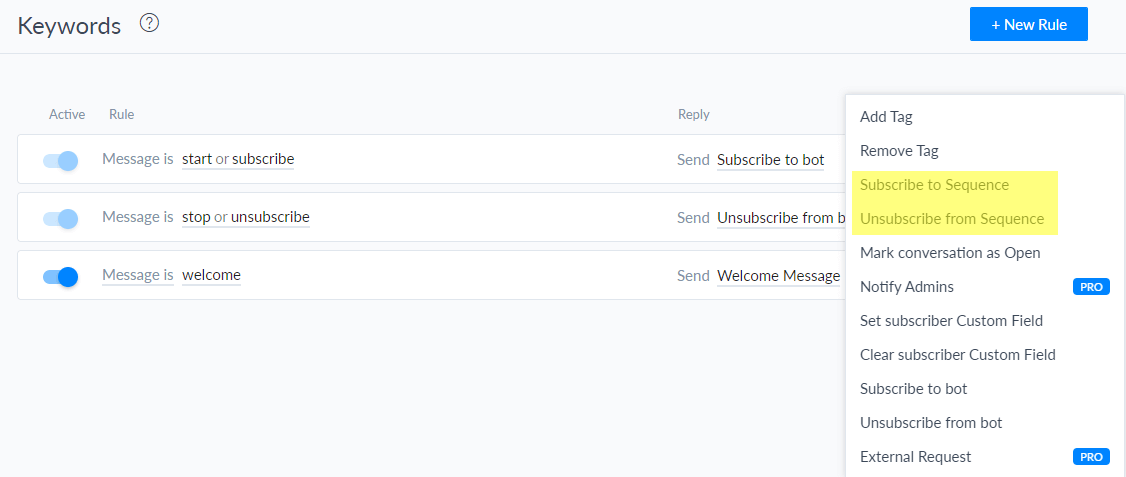Click the PRO badge beside External Request
The height and width of the screenshot is (477, 1126).
(x=1091, y=456)
